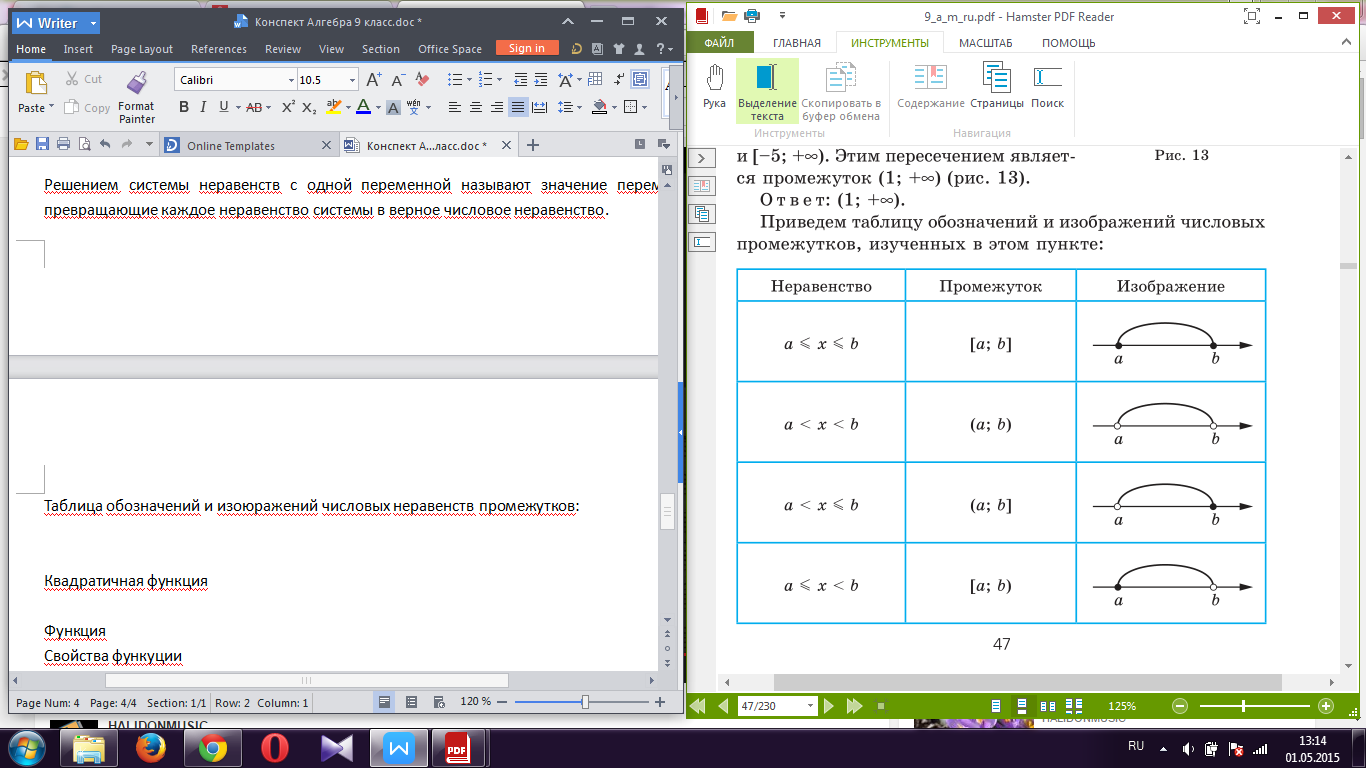Apply superscript formatting in Writer
The image size is (1366, 768).
(288, 107)
